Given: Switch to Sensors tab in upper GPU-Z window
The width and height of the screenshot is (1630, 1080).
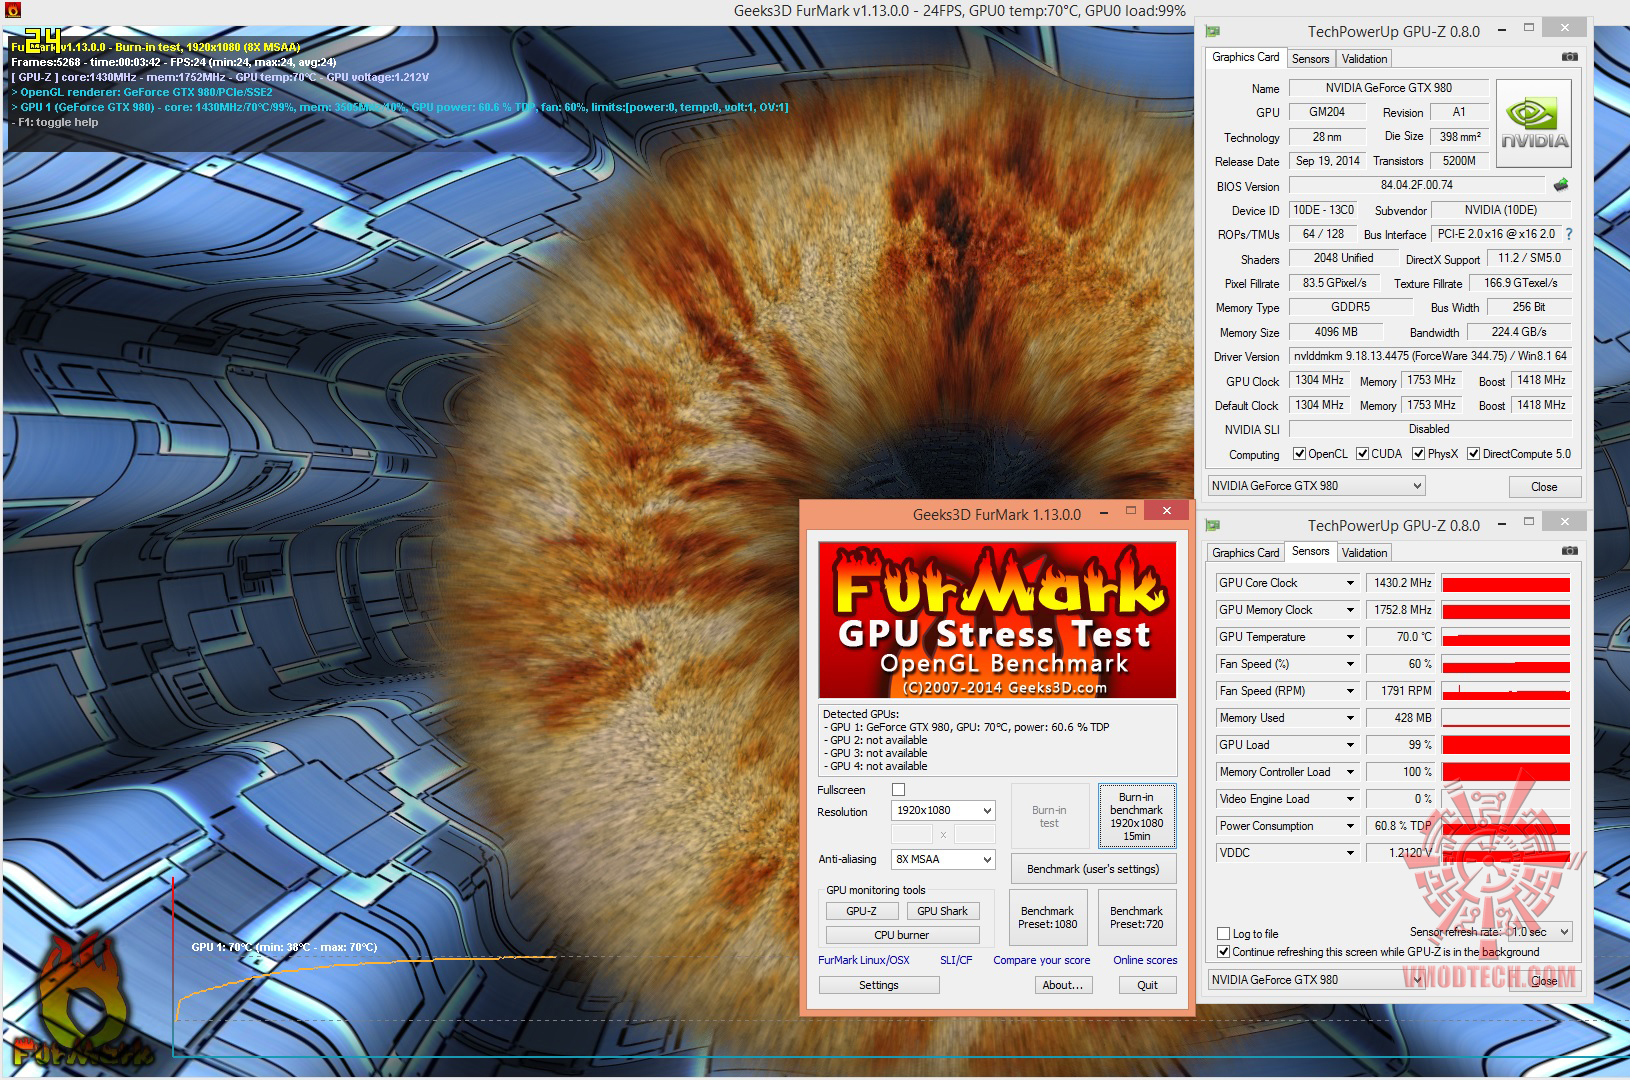Looking at the screenshot, I should (1310, 59).
